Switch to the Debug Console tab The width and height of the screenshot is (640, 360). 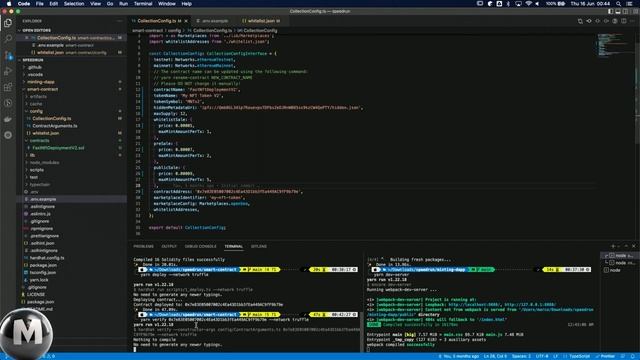click(200, 247)
